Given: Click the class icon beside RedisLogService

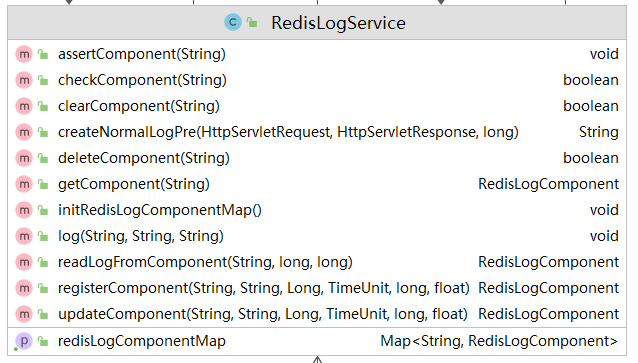Looking at the screenshot, I should (233, 22).
